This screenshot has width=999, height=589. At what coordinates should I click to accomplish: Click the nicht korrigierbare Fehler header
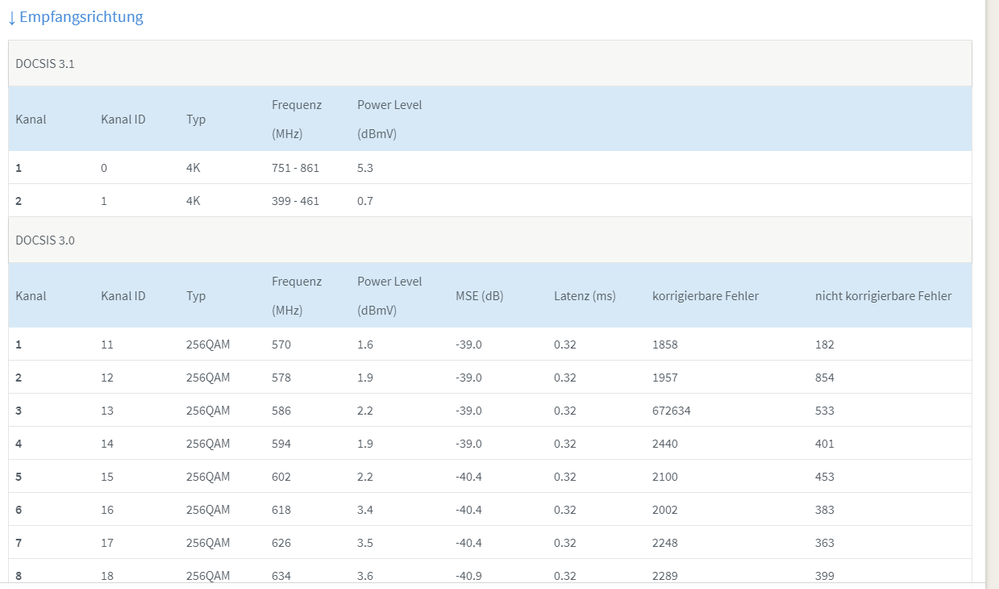(883, 296)
